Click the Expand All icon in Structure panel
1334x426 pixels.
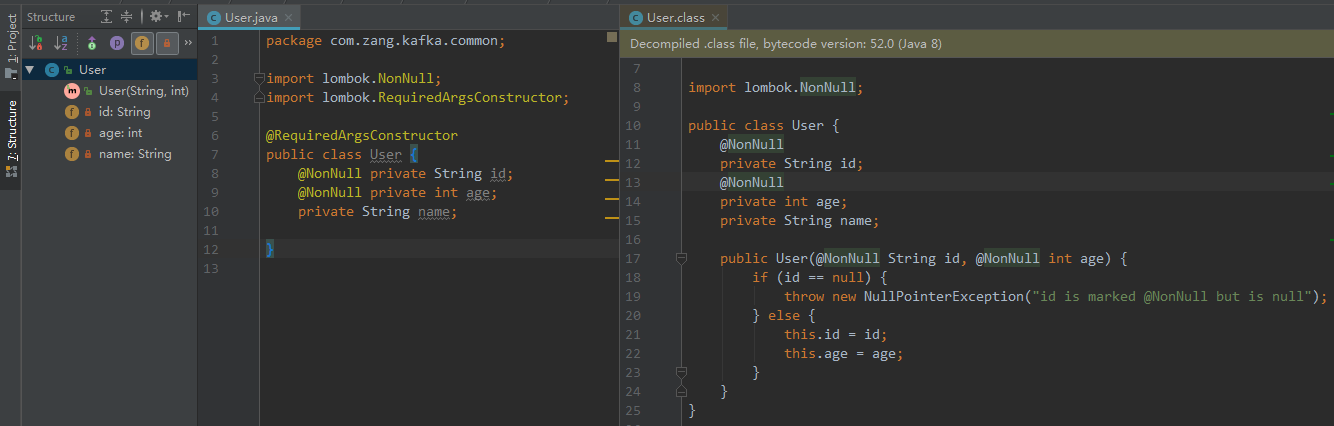(106, 17)
